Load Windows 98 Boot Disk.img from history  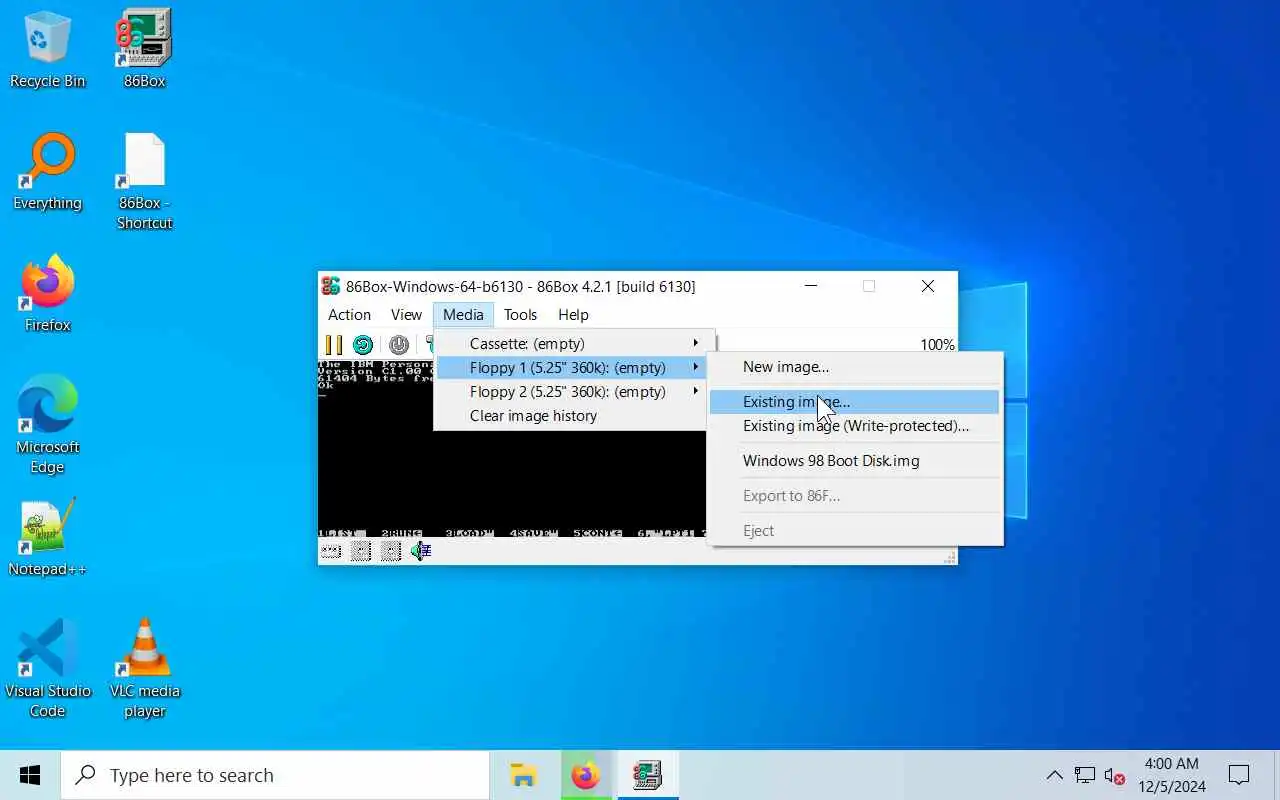click(854, 461)
